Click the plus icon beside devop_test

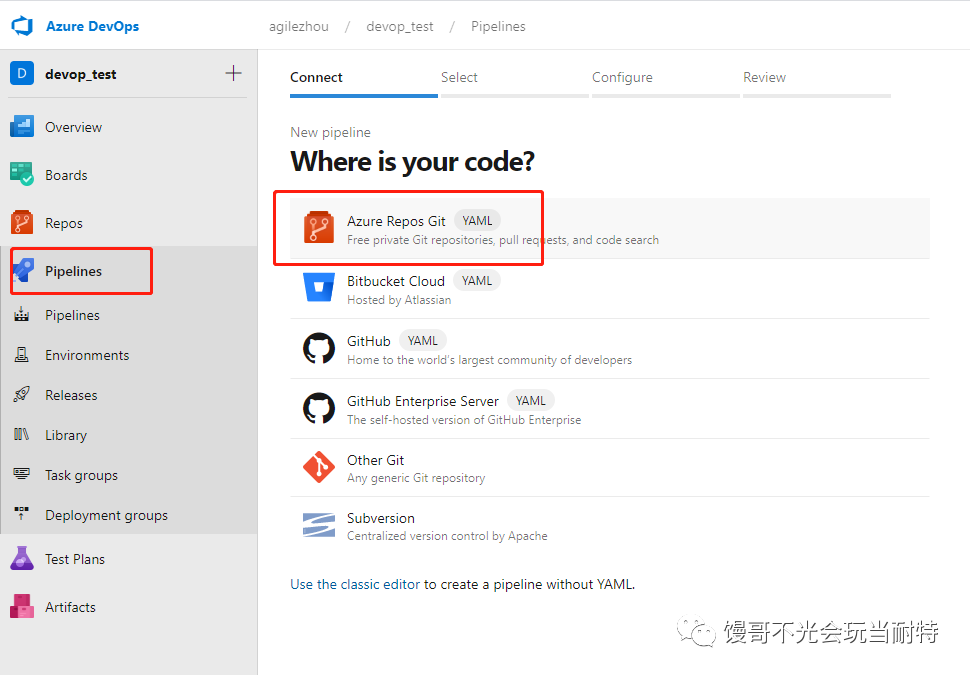point(233,73)
